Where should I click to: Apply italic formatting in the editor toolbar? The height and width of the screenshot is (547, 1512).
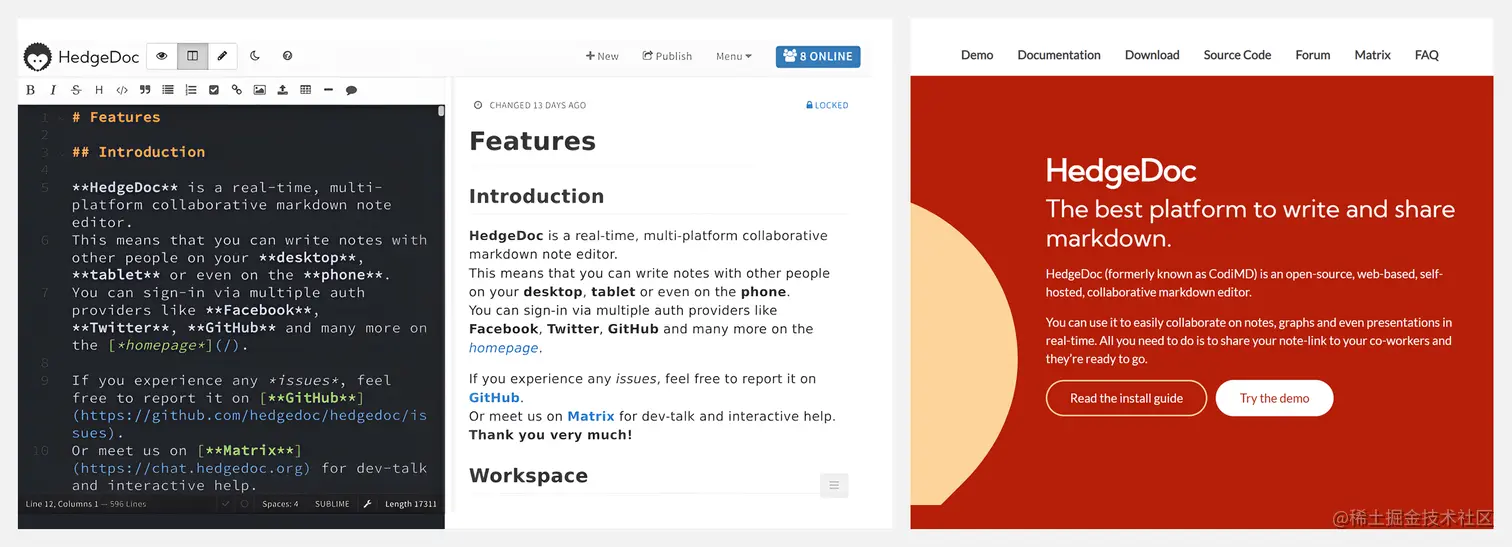point(53,90)
